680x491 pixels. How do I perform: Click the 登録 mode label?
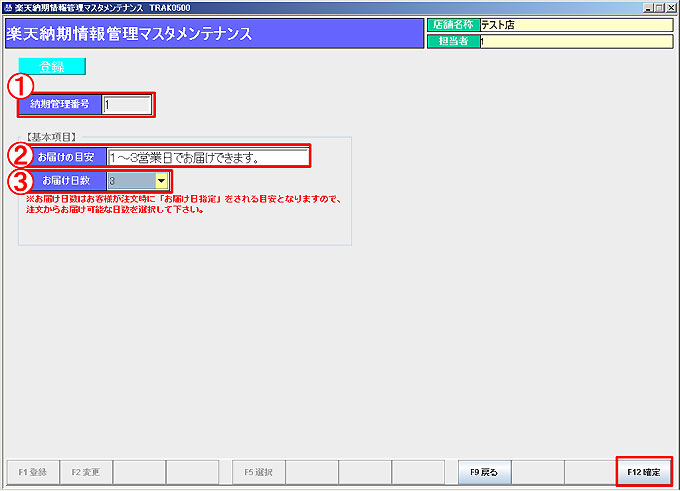(52, 66)
